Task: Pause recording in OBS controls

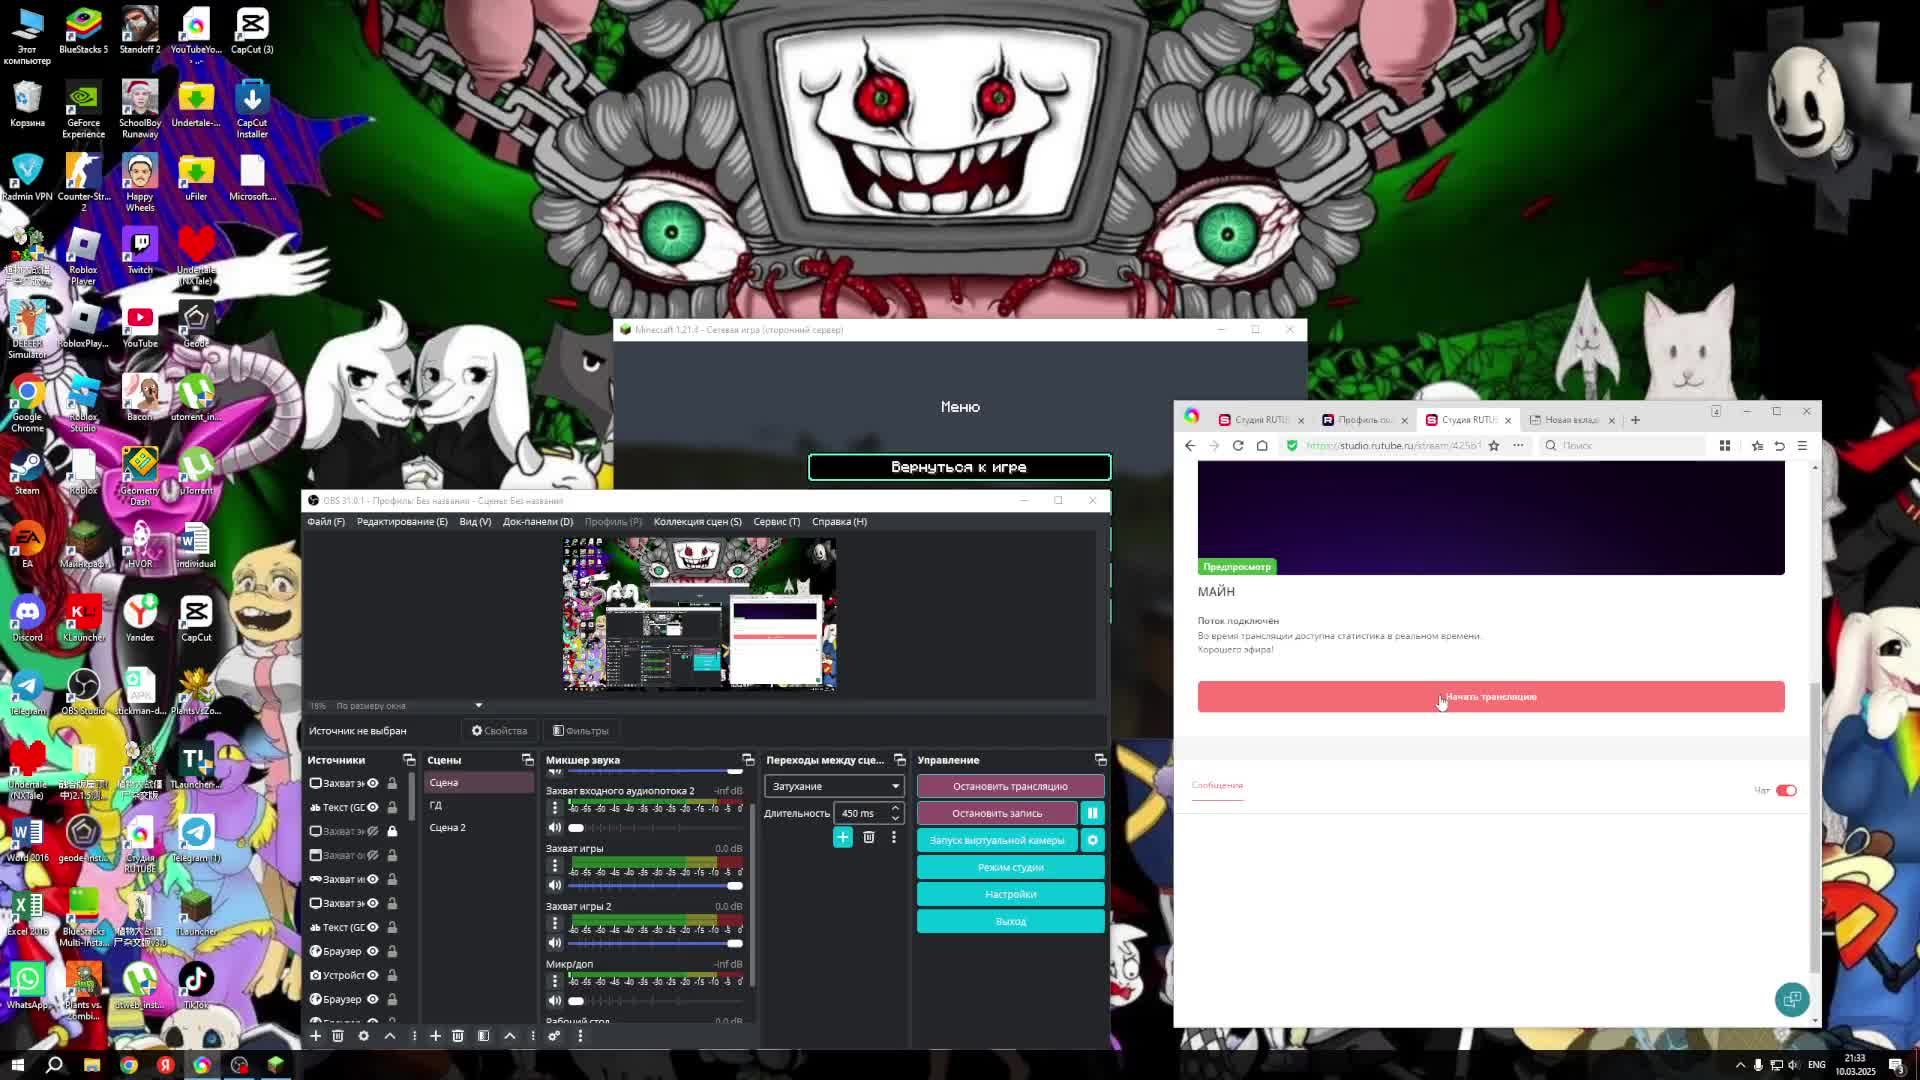Action: pos(1092,813)
